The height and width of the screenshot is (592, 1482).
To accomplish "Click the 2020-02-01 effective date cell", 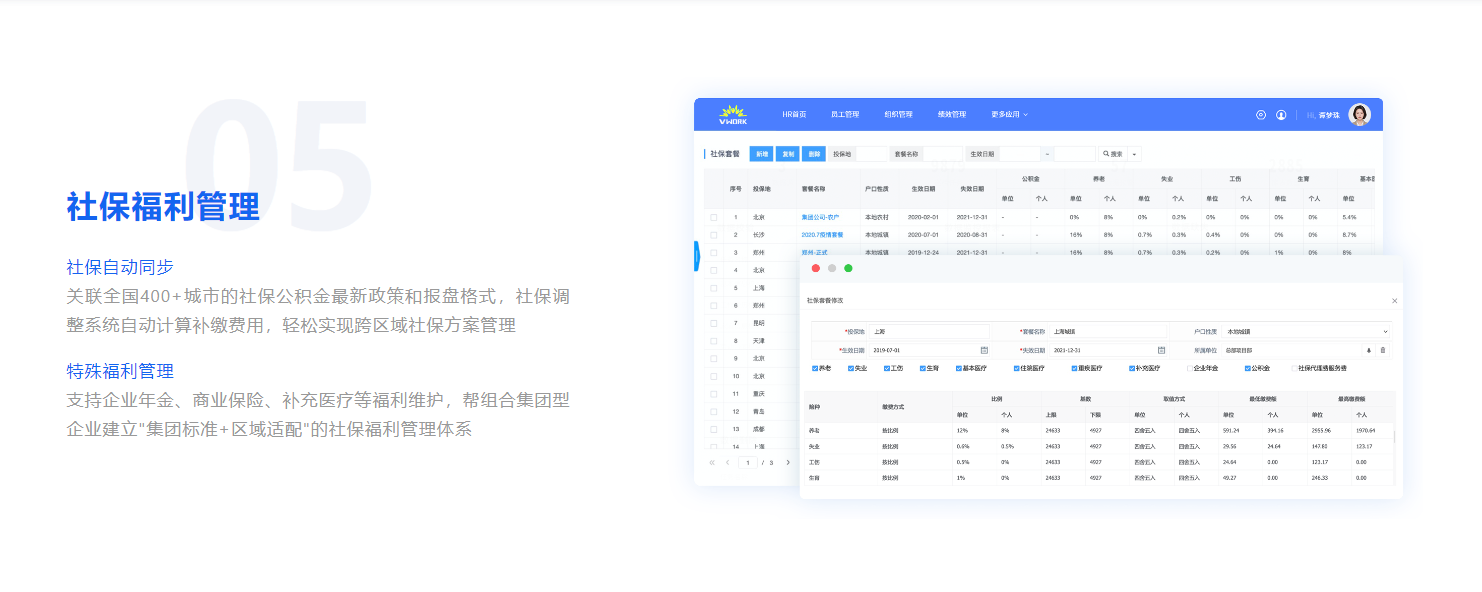I will tap(923, 217).
